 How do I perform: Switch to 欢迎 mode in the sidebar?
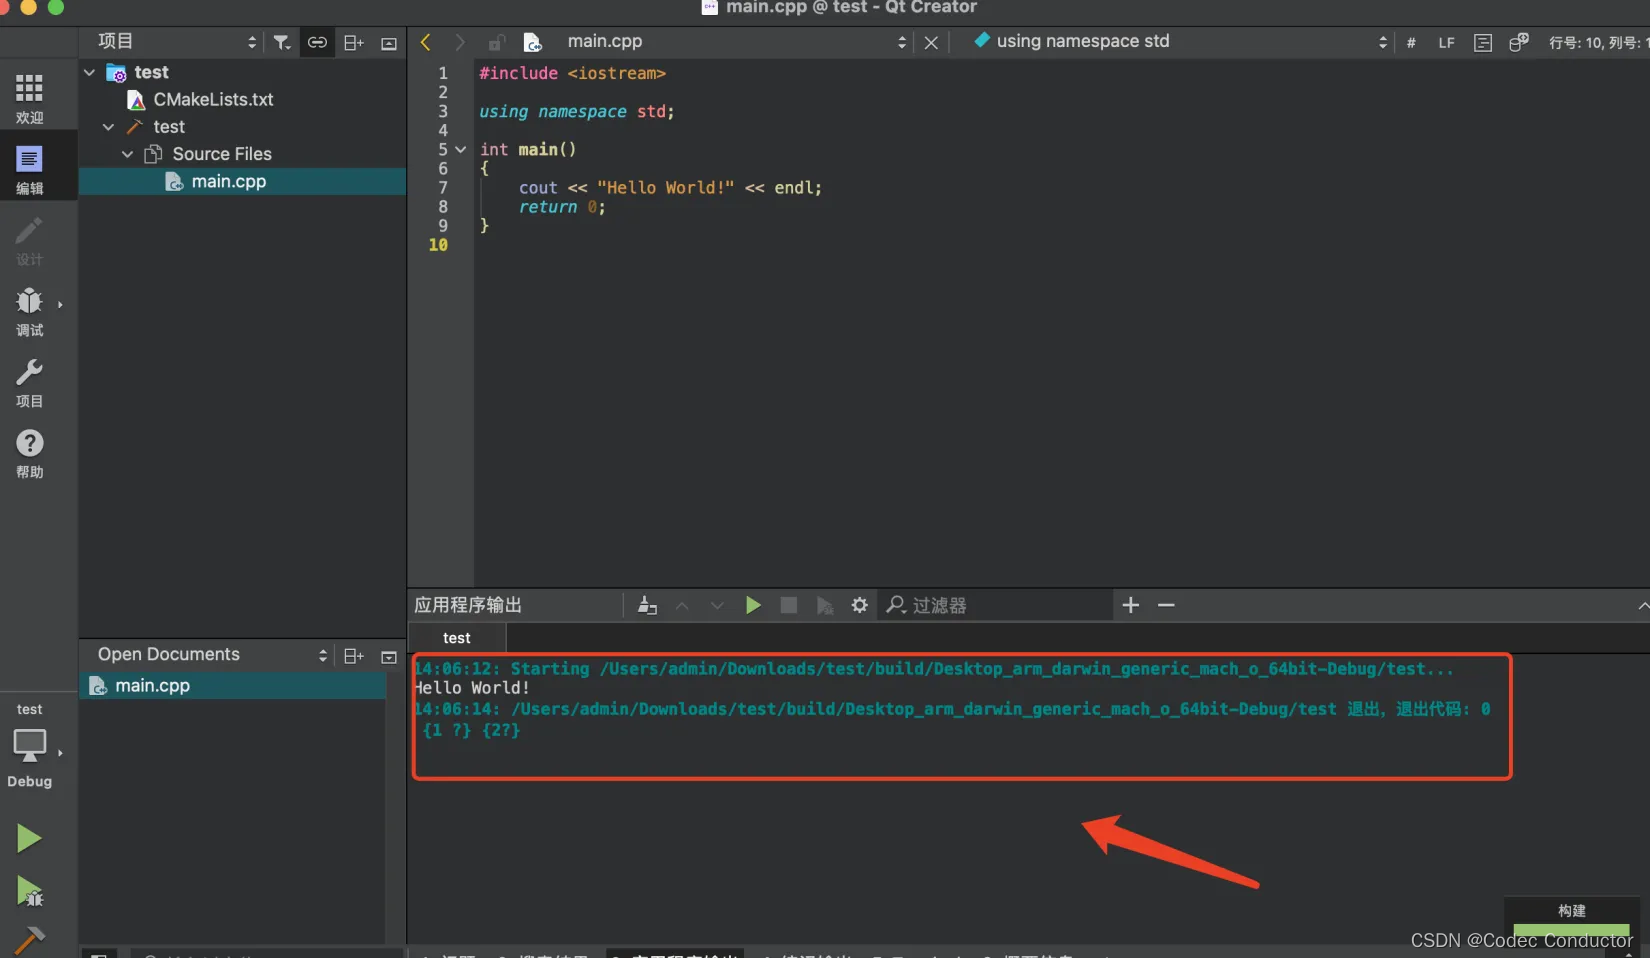(x=29, y=95)
